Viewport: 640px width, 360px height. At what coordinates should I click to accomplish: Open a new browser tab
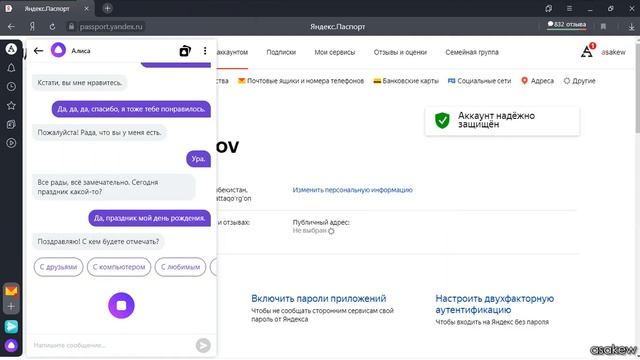tap(107, 8)
